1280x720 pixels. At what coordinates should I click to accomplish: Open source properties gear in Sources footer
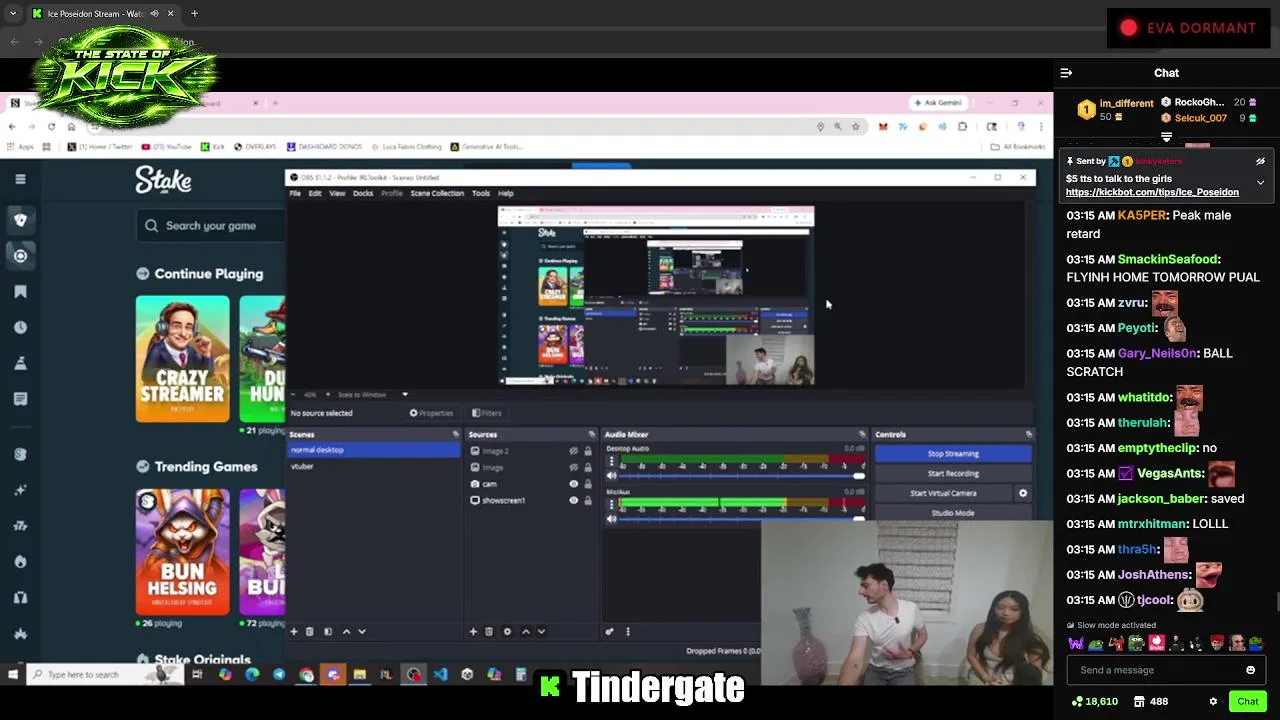point(507,631)
